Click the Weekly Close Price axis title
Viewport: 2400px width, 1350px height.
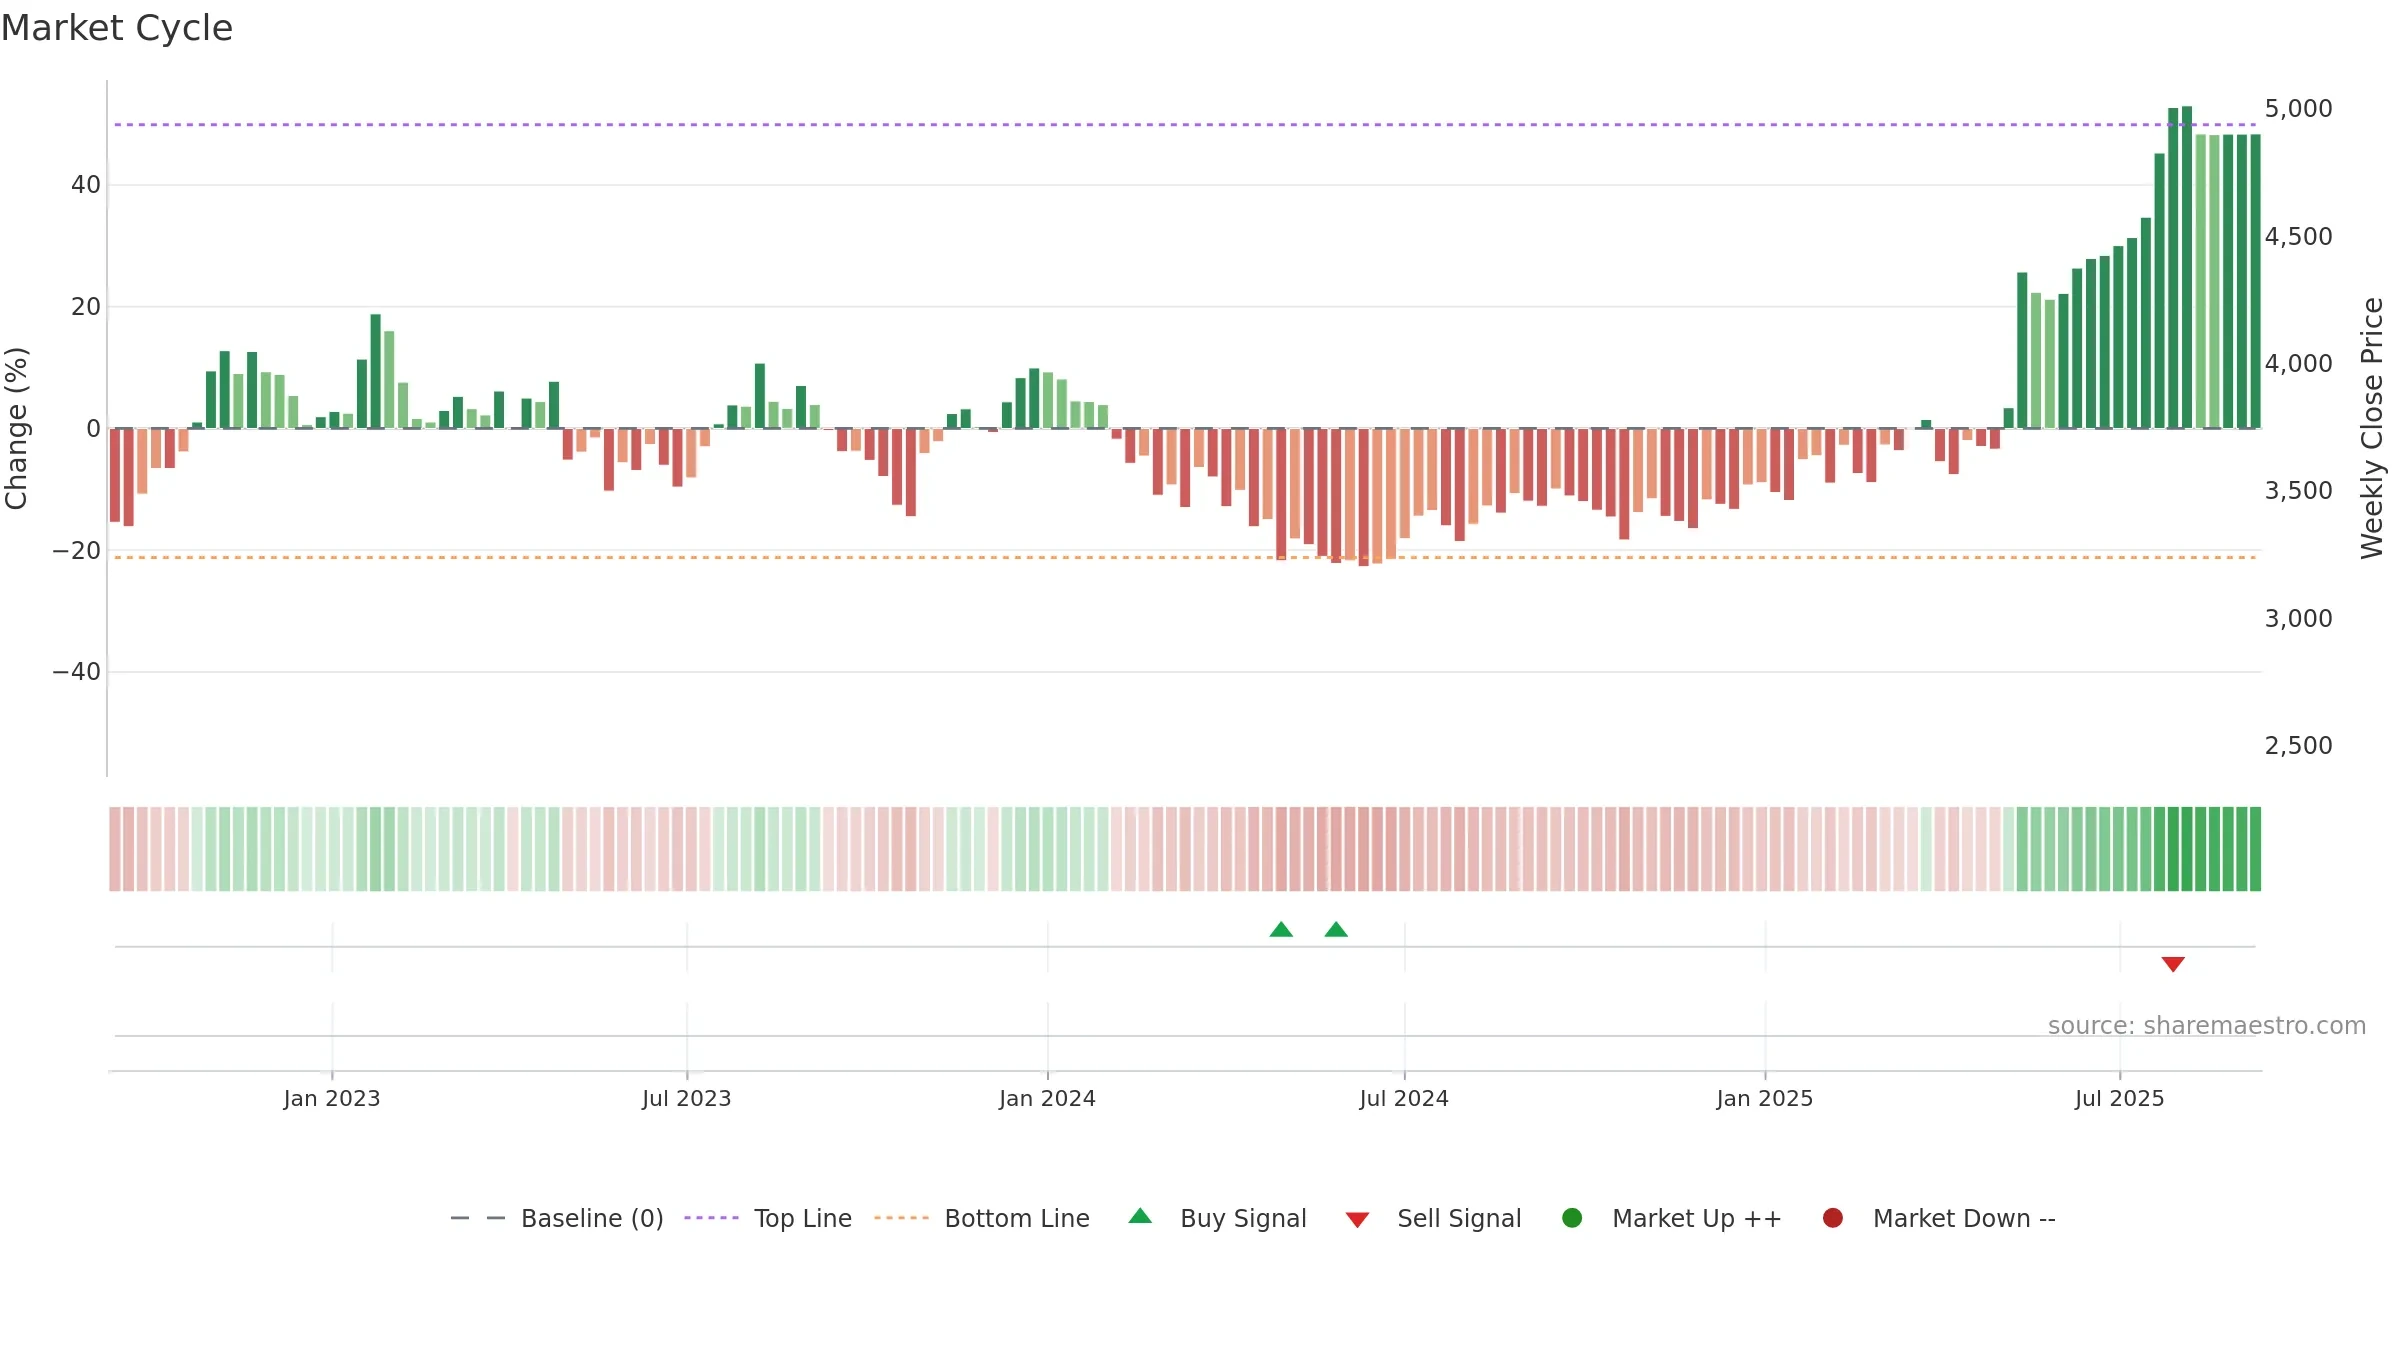2372,428
